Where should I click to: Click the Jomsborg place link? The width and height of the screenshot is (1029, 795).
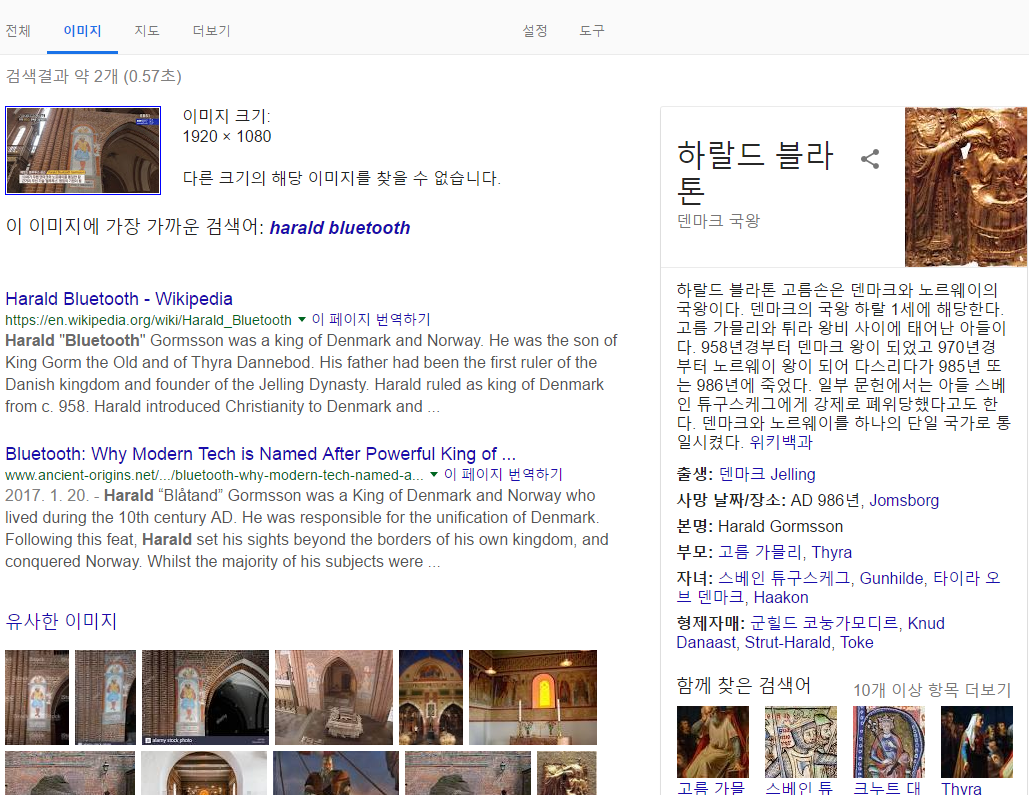(904, 501)
